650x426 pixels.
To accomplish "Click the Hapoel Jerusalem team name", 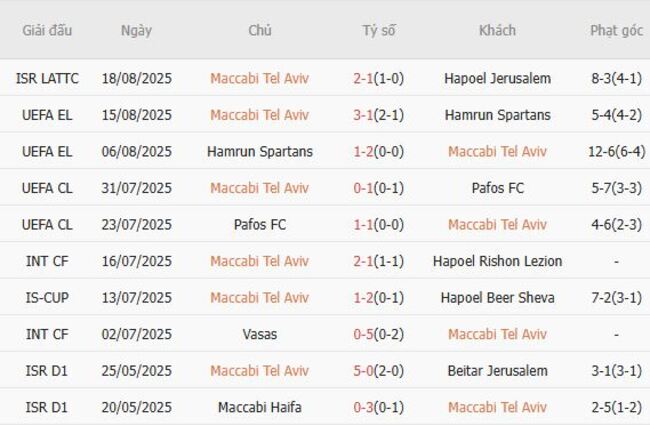I will (497, 78).
